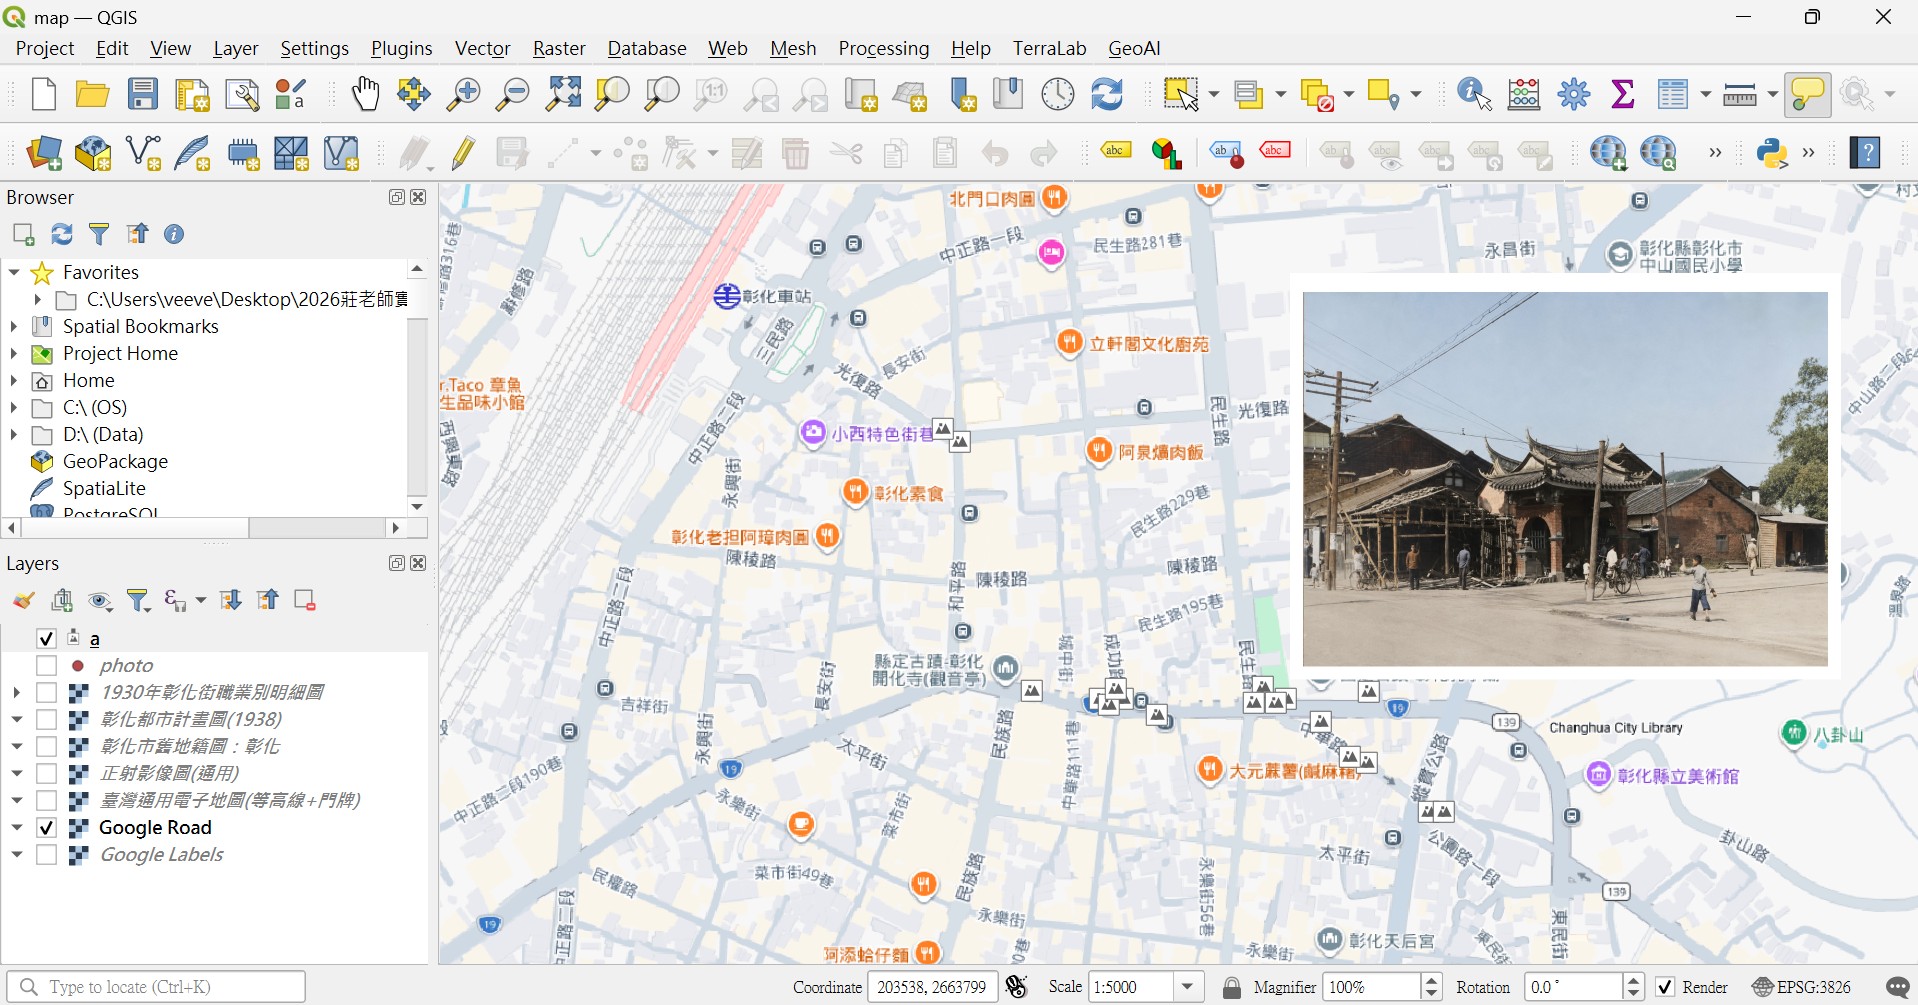Activate the Zoom Out magnifier tool
The height and width of the screenshot is (1005, 1918).
coord(513,94)
